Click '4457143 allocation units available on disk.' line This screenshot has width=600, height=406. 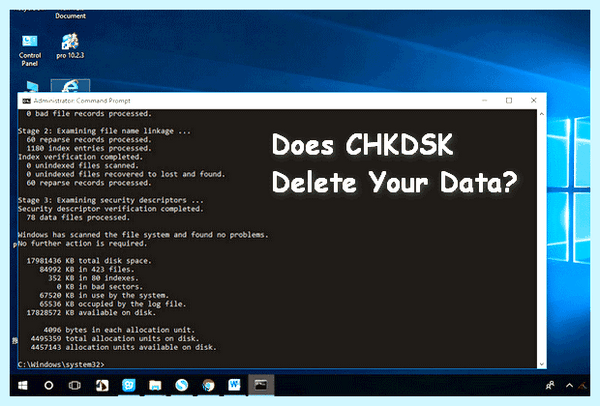click(x=124, y=347)
